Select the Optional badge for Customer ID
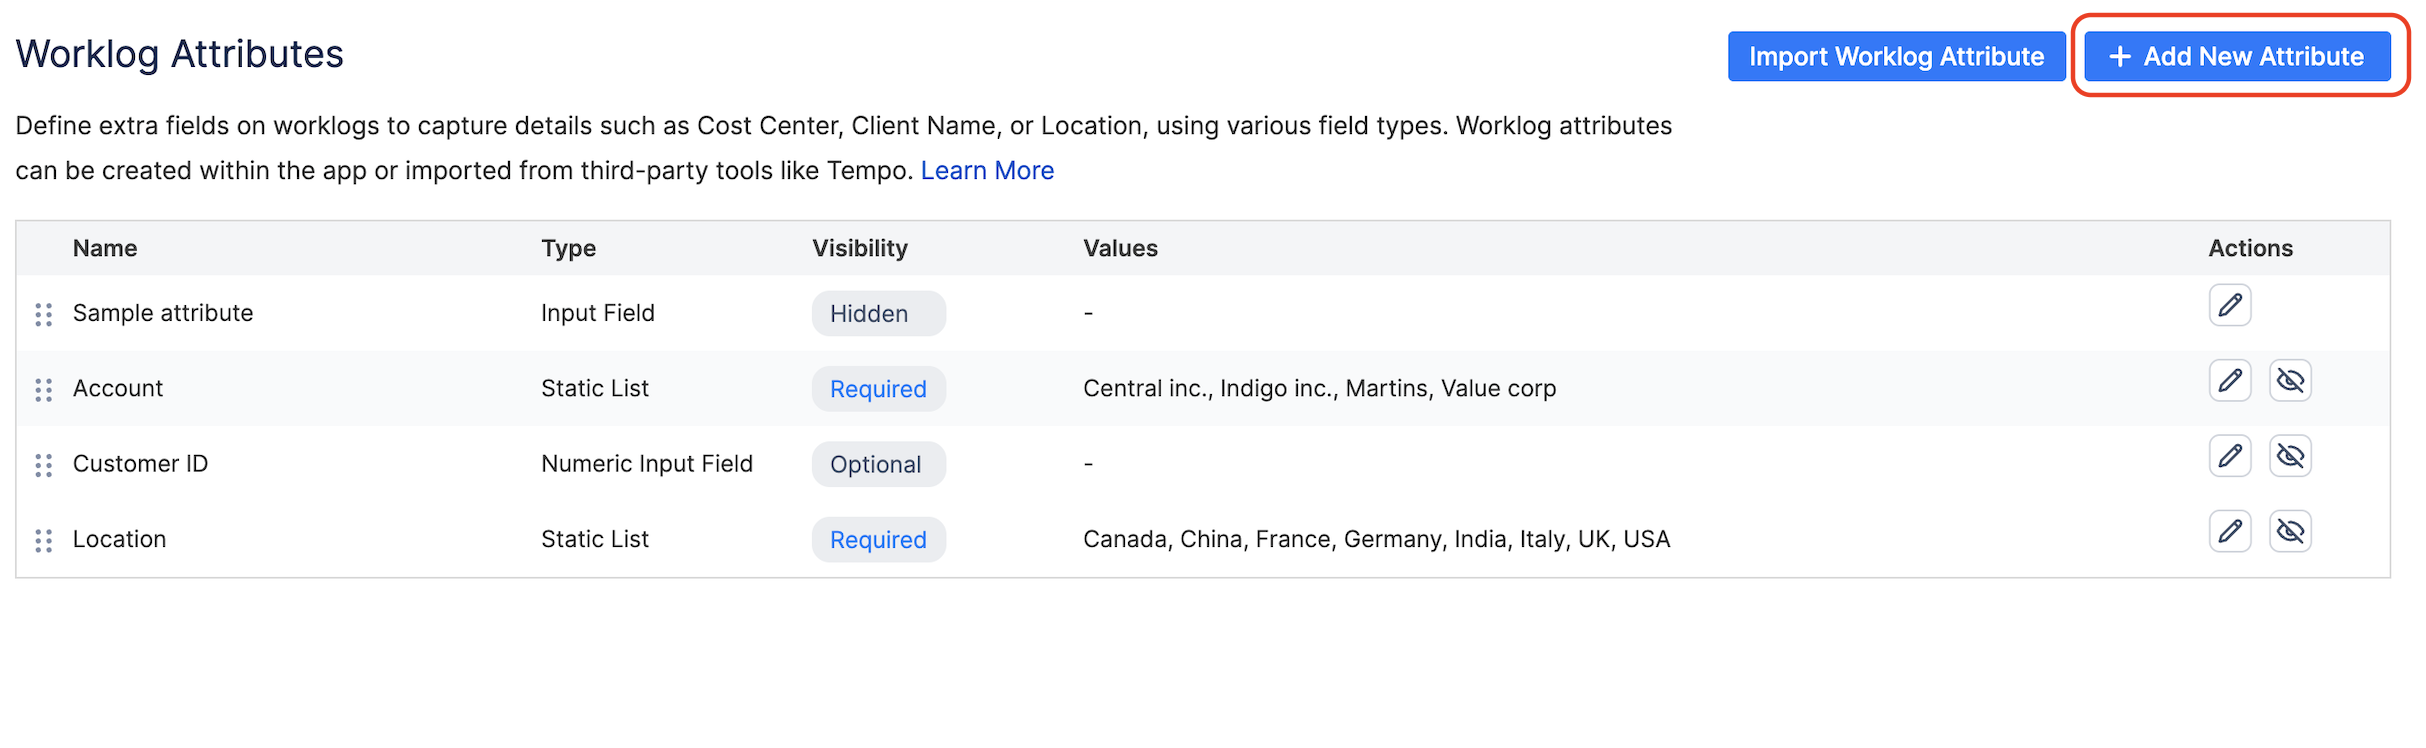Image resolution: width=2426 pixels, height=748 pixels. [877, 464]
